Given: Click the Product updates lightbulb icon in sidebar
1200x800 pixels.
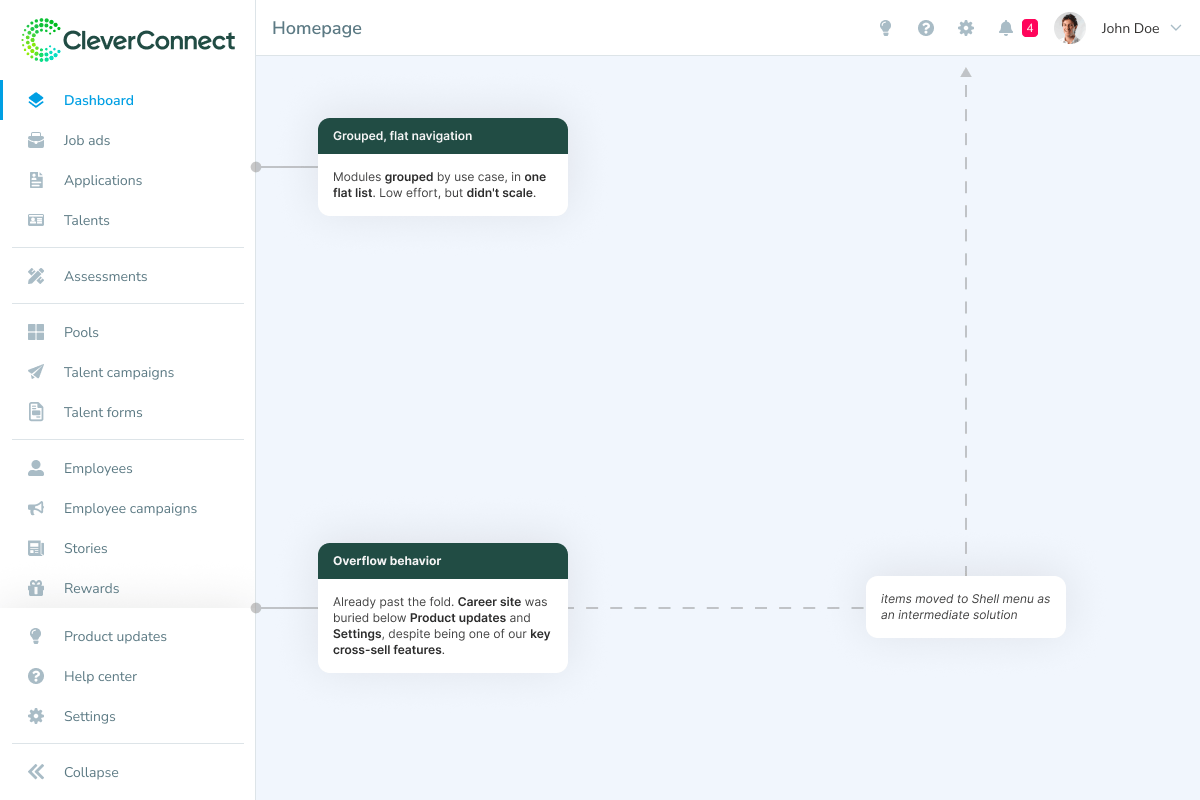Looking at the screenshot, I should [x=36, y=636].
